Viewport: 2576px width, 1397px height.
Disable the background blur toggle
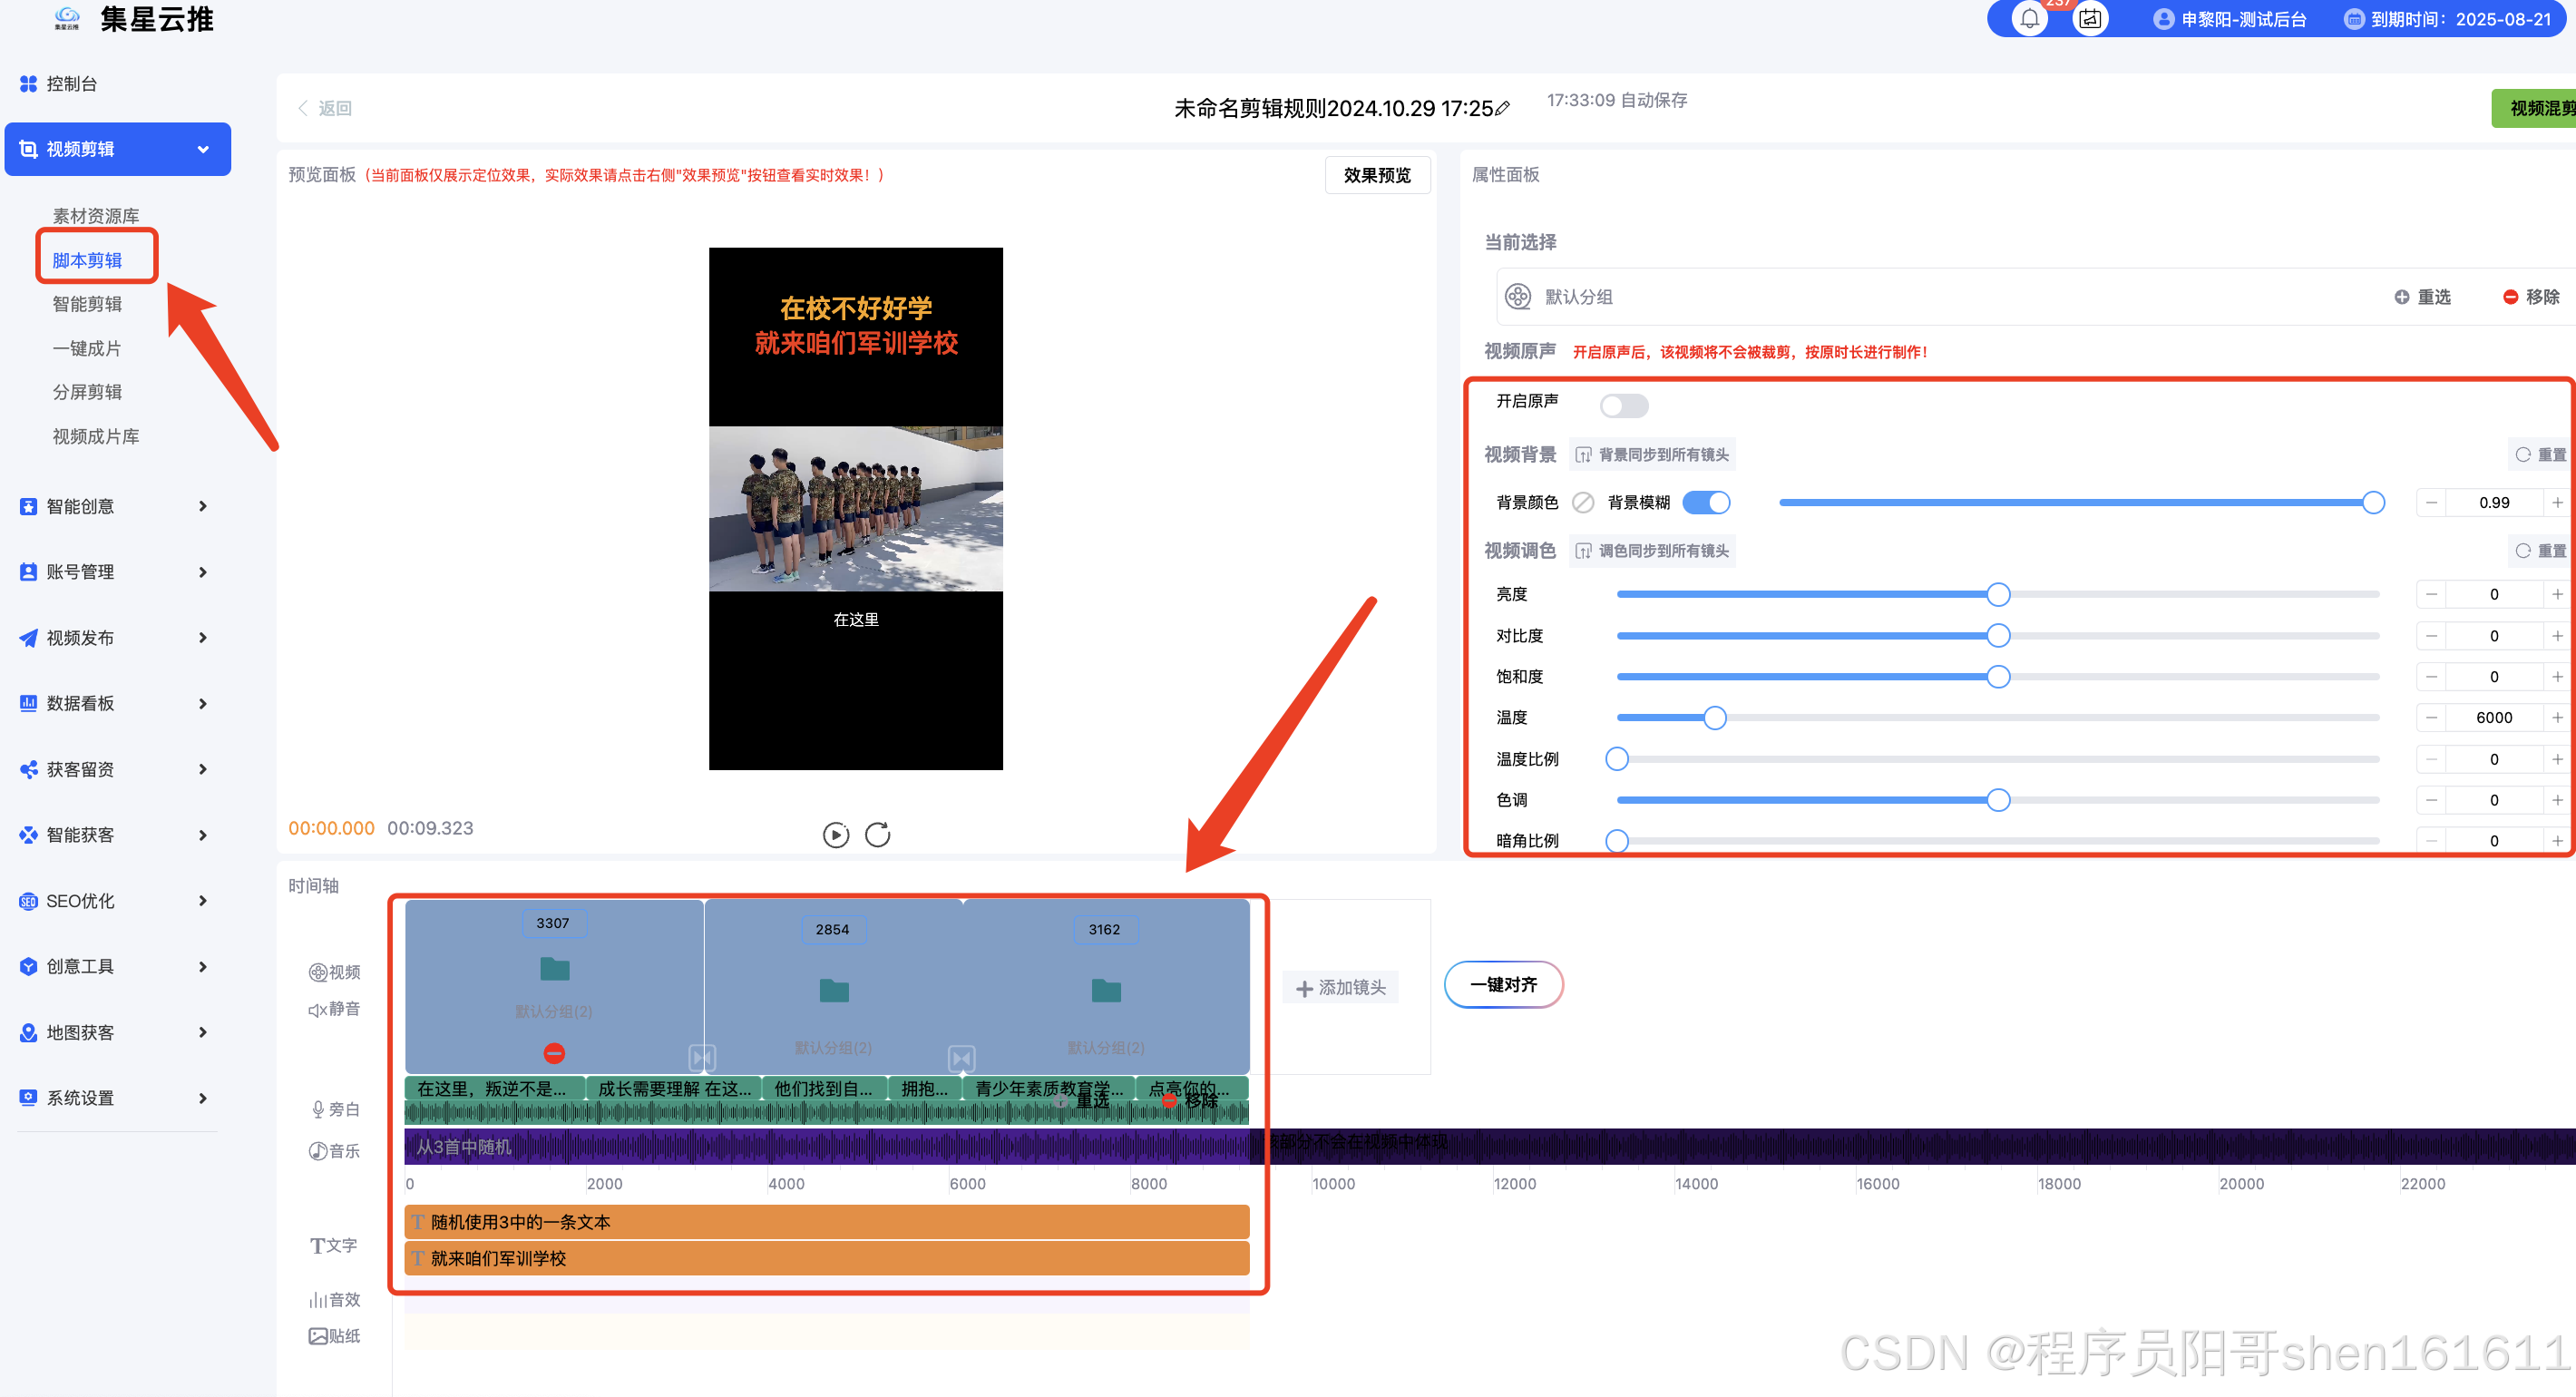[1706, 503]
